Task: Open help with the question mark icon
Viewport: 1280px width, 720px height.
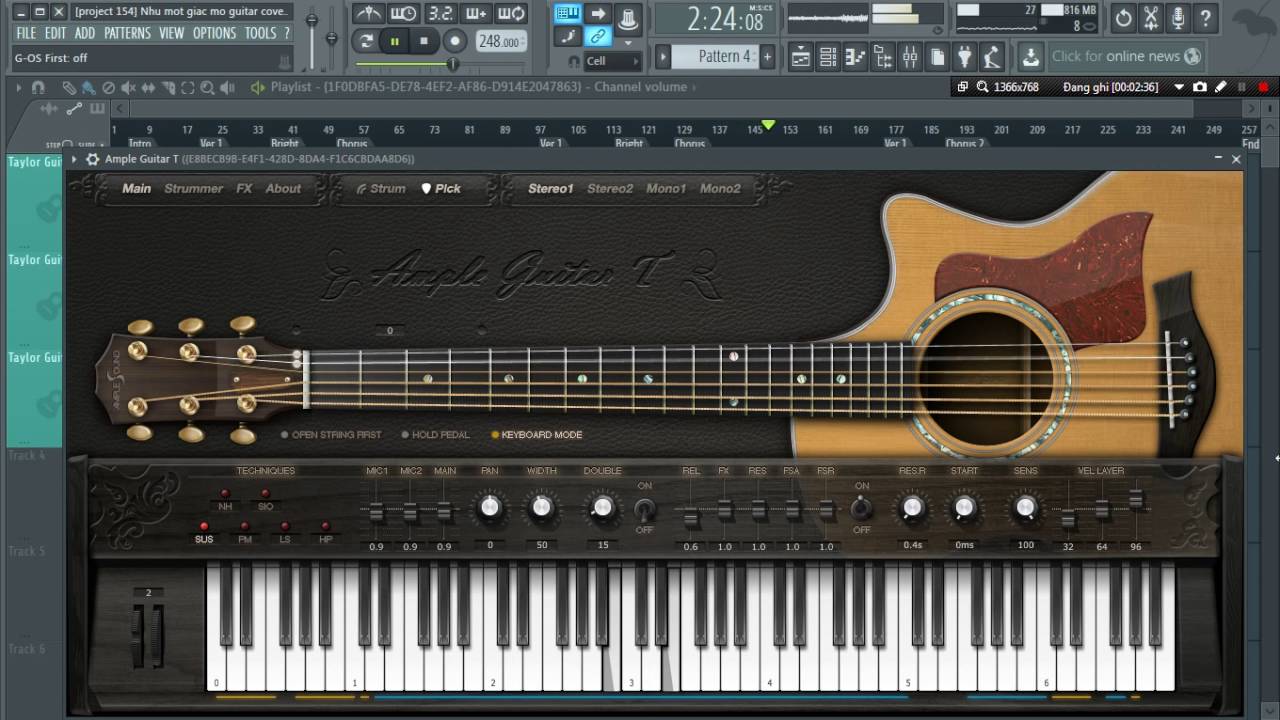Action: pyautogui.click(x=1205, y=17)
